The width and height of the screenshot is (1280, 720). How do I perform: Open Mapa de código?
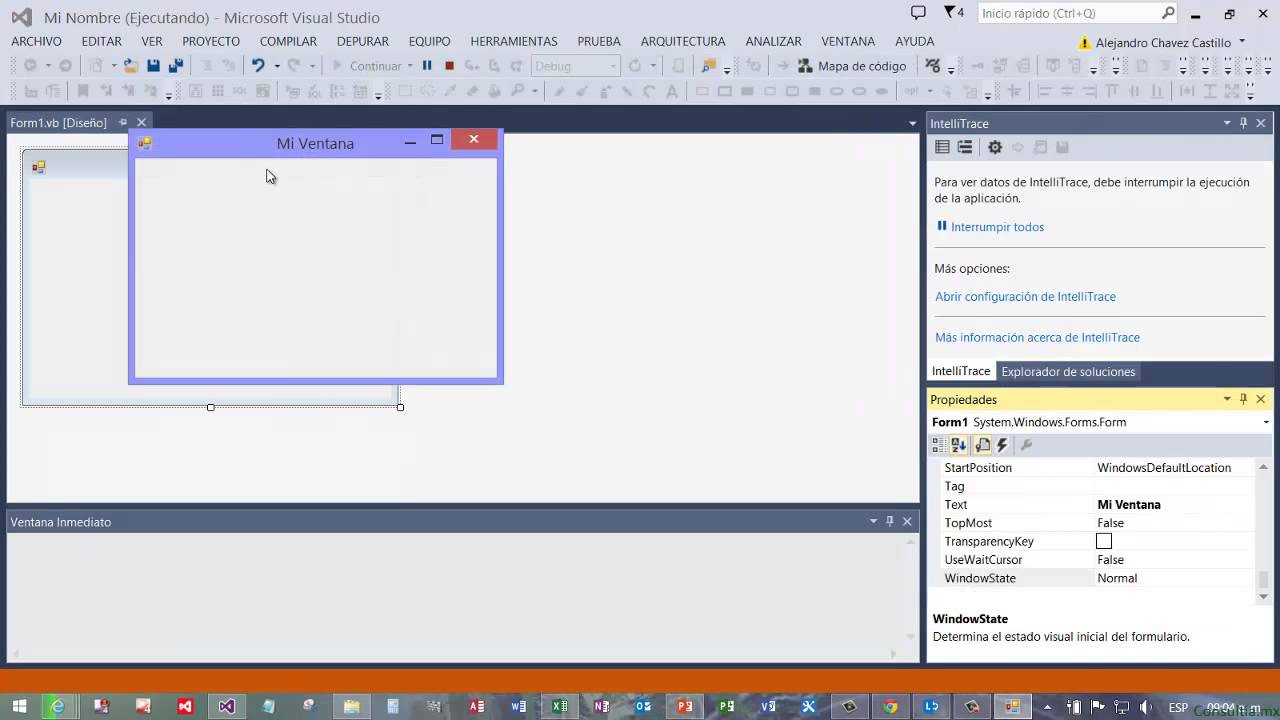coord(852,66)
